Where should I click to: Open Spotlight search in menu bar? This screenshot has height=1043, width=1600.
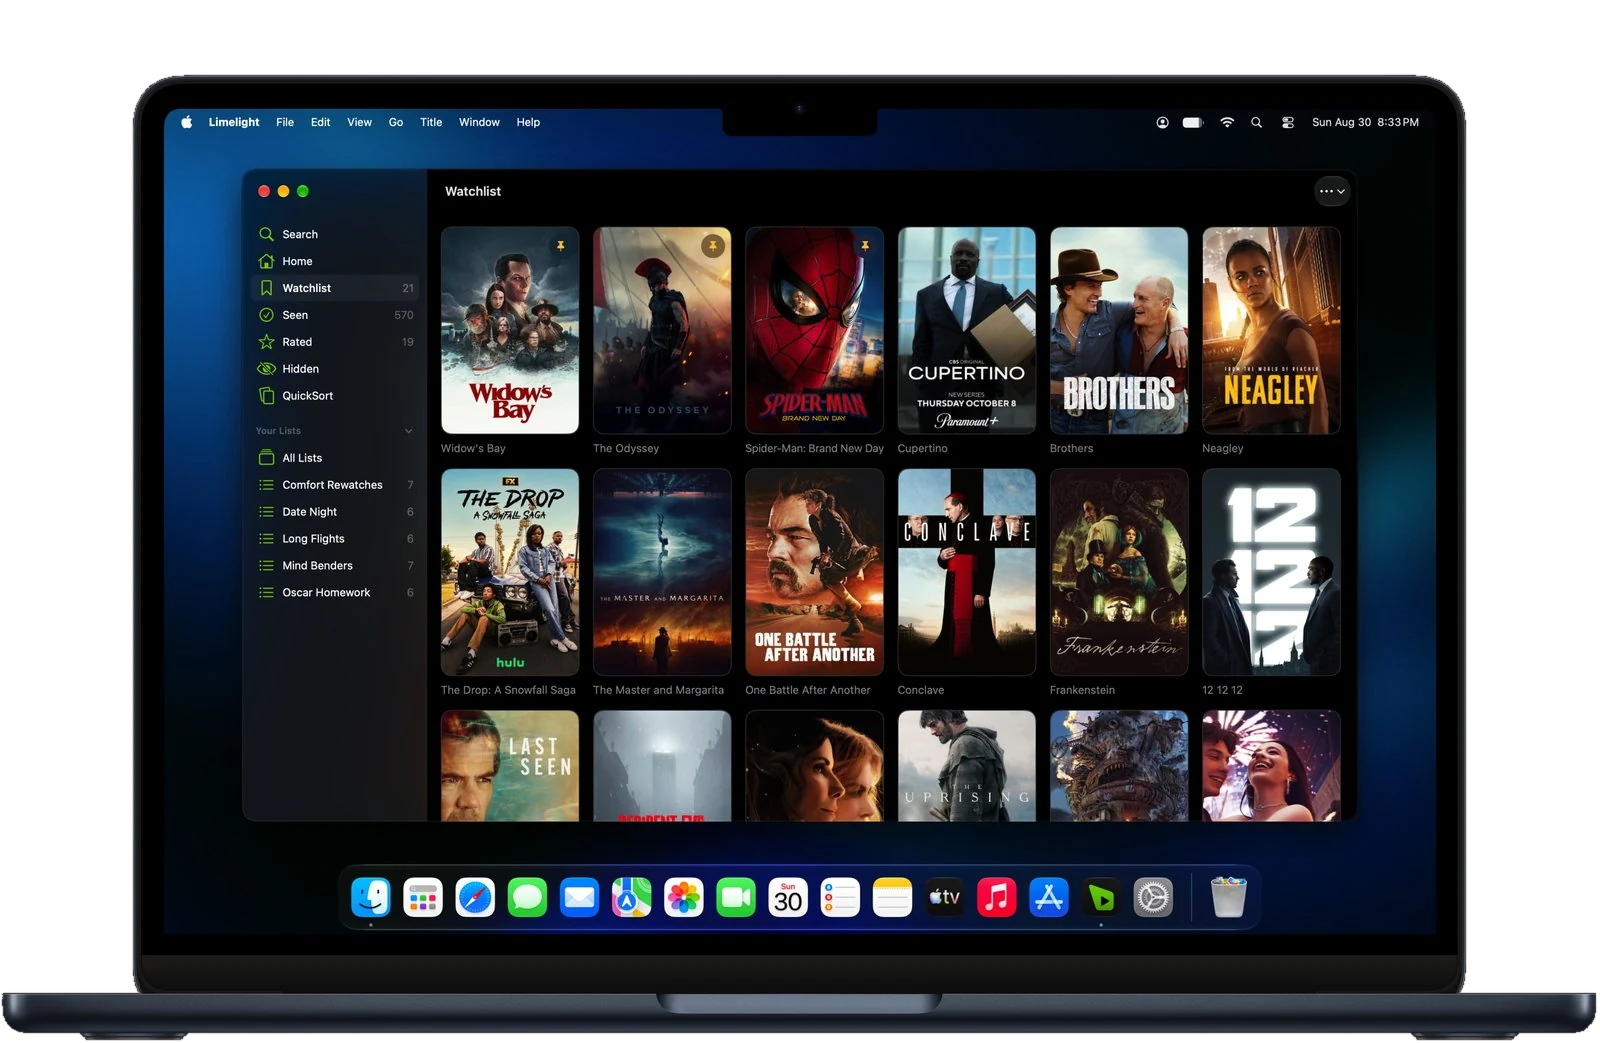coord(1257,122)
